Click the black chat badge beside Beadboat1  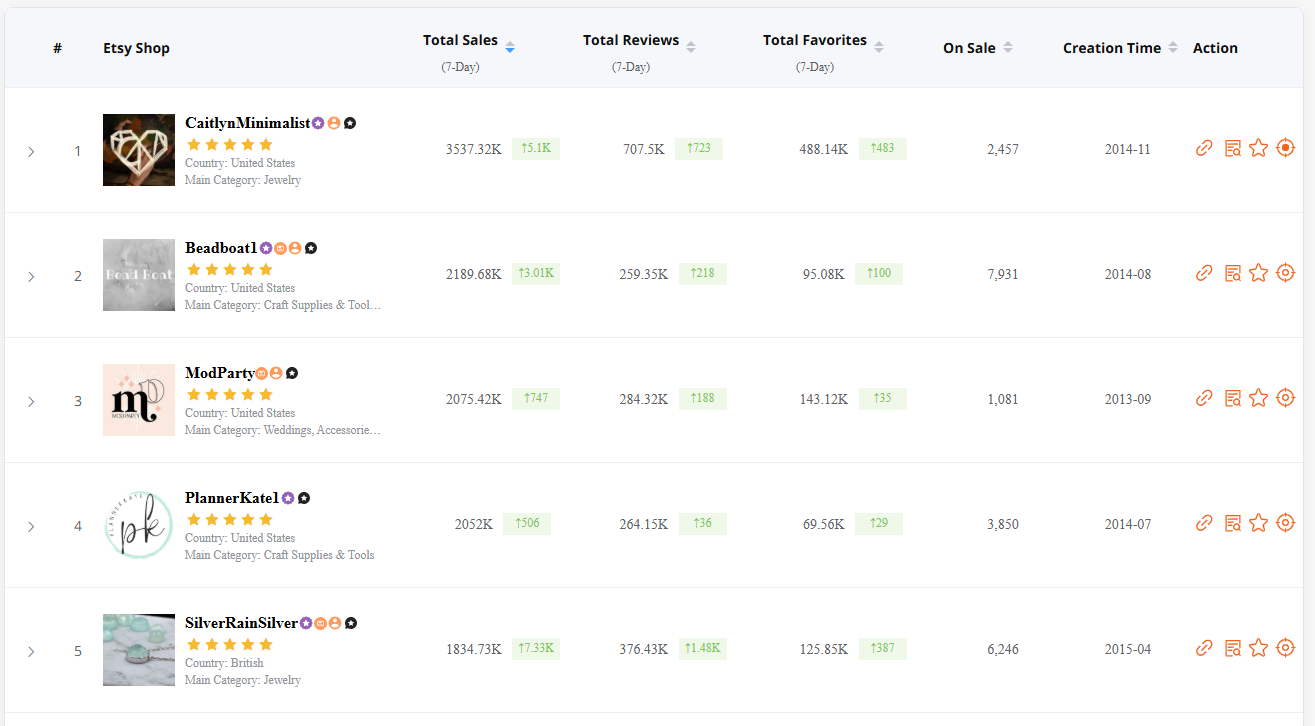pyautogui.click(x=311, y=247)
